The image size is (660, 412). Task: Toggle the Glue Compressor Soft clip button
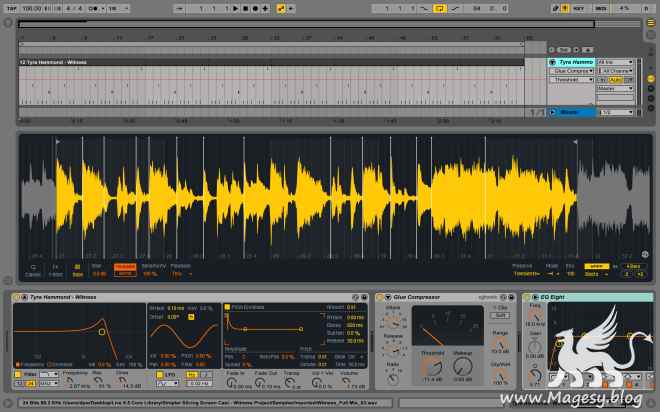pos(500,315)
